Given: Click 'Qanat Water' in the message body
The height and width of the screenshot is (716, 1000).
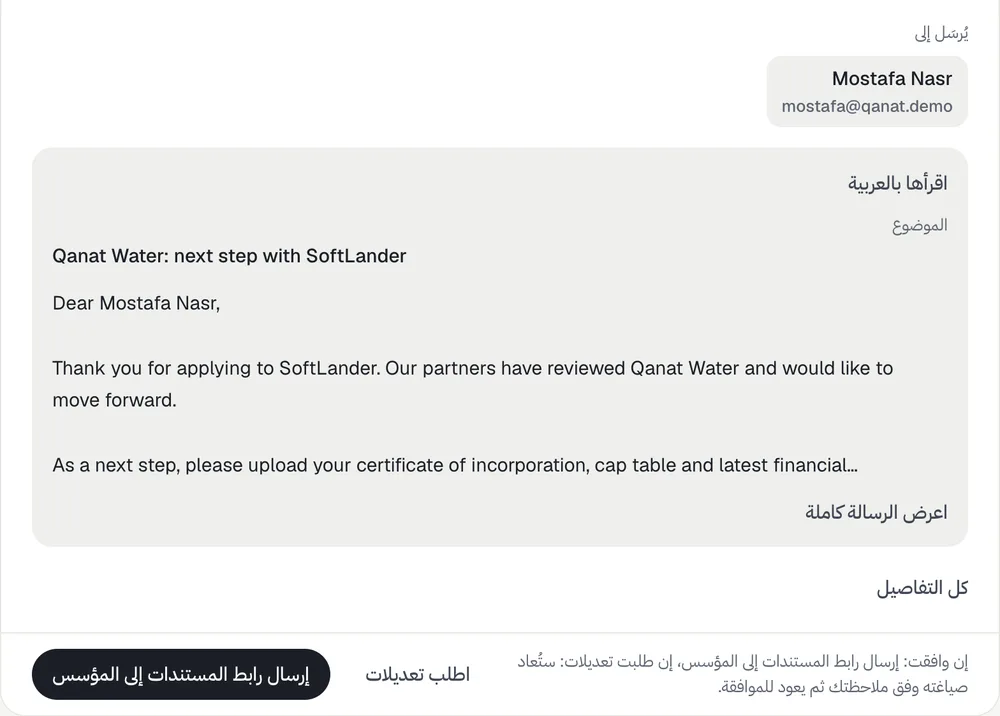Looking at the screenshot, I should 684,368.
